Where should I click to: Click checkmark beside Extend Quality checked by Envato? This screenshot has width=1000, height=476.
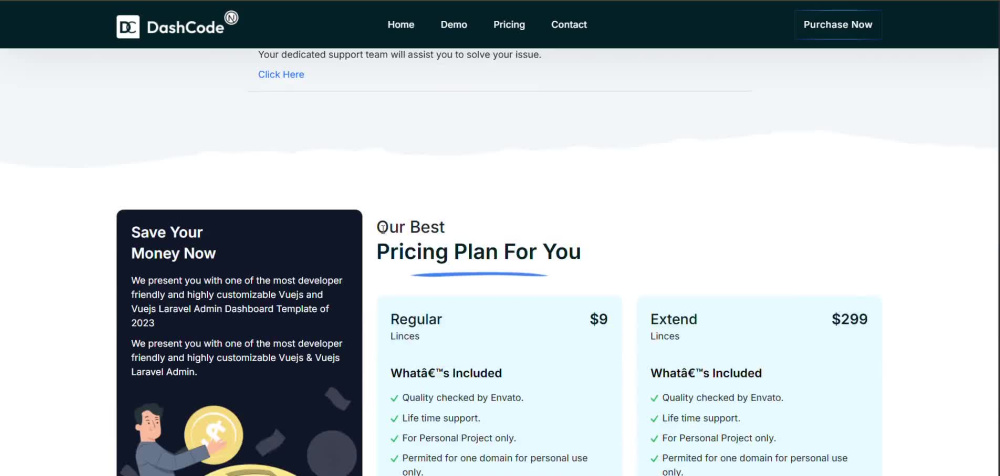654,398
